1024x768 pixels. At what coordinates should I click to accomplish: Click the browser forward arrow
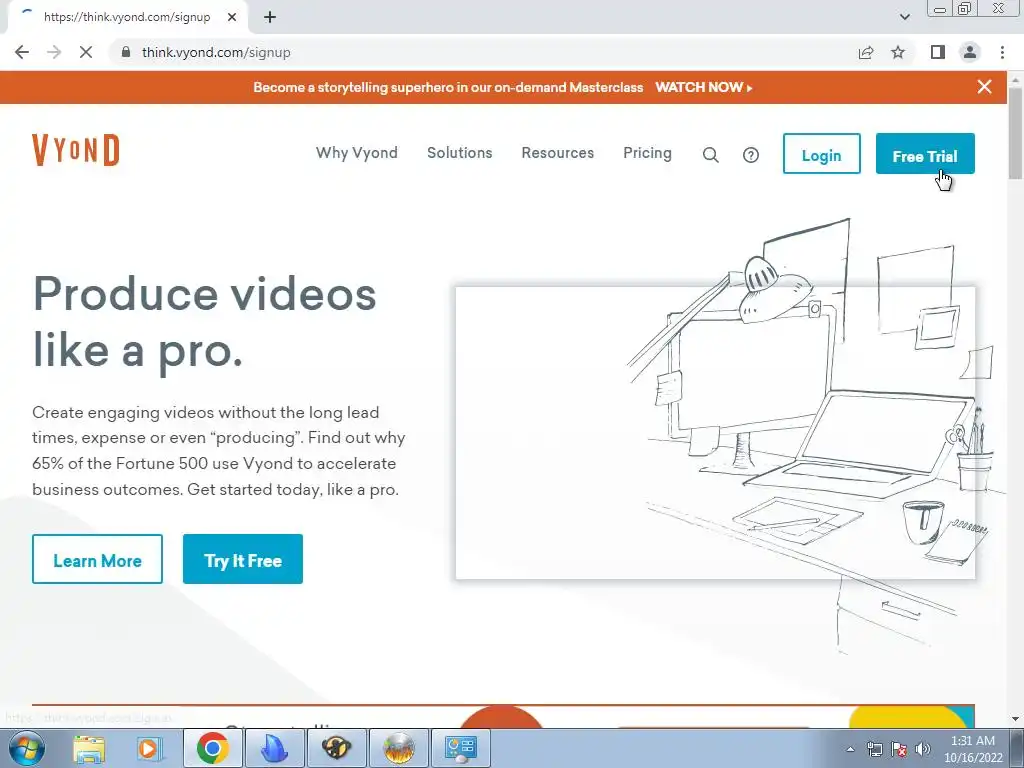tap(54, 52)
